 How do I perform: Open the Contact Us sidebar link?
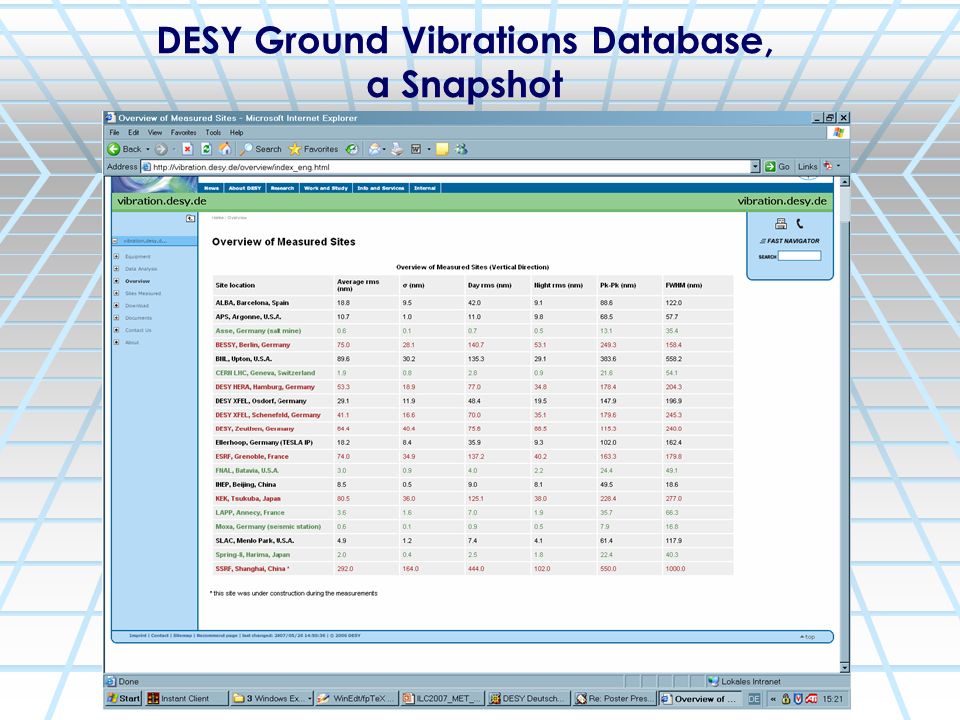tap(138, 330)
